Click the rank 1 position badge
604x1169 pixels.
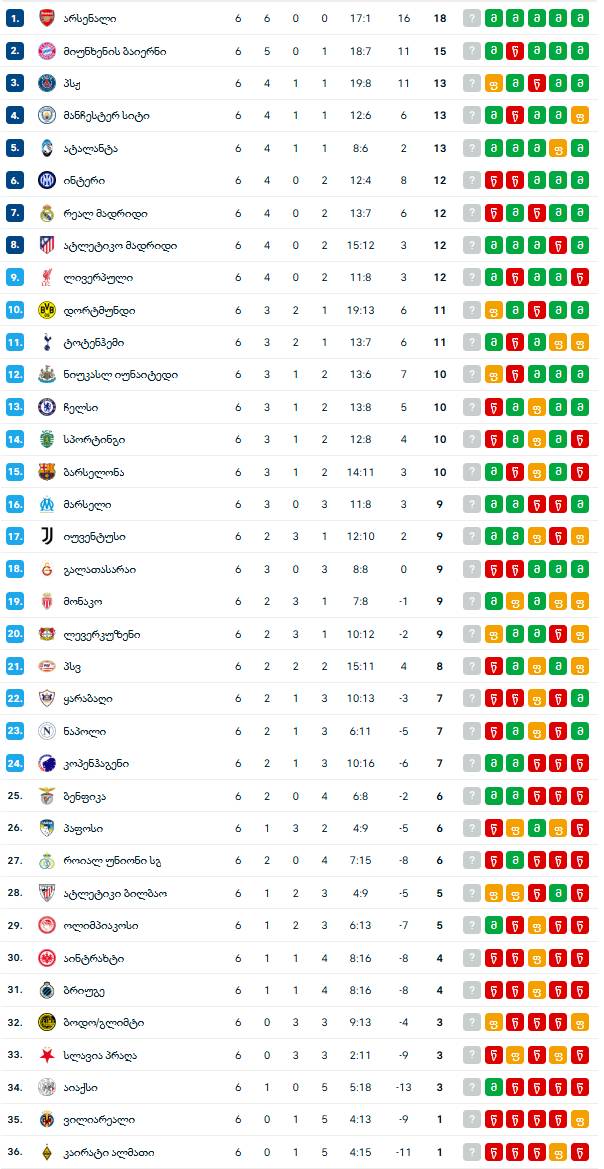(14, 18)
